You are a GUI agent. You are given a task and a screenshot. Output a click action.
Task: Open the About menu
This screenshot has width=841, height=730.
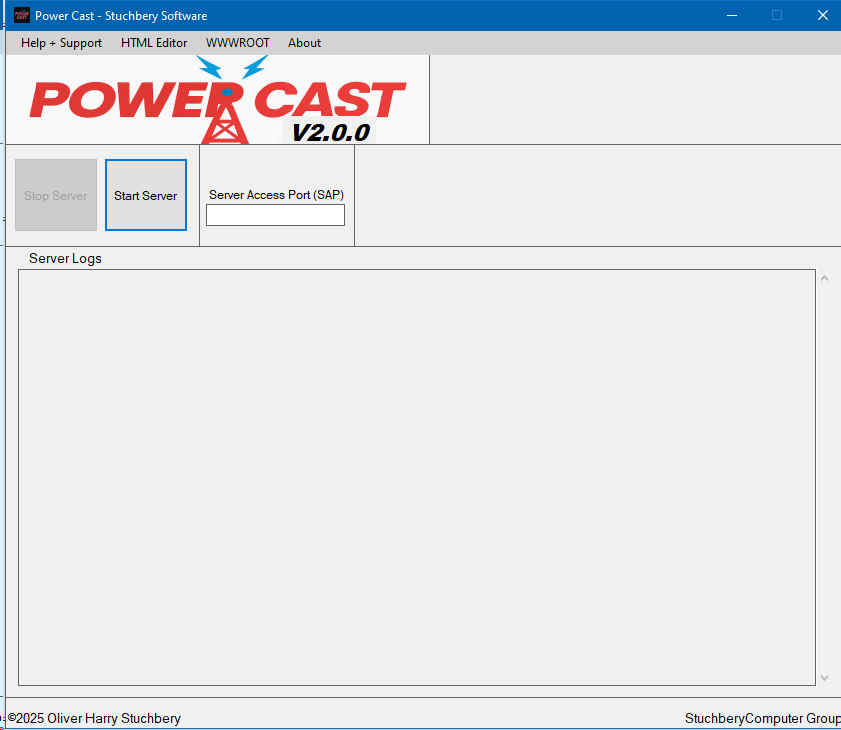coord(304,43)
